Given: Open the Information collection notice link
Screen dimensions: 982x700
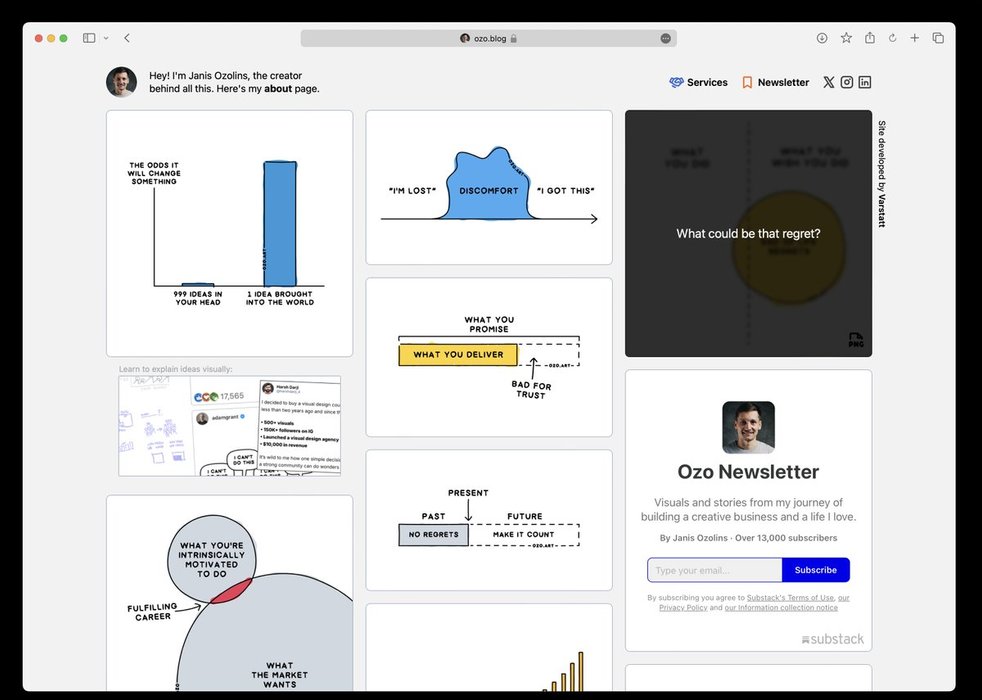Looking at the screenshot, I should point(781,607).
